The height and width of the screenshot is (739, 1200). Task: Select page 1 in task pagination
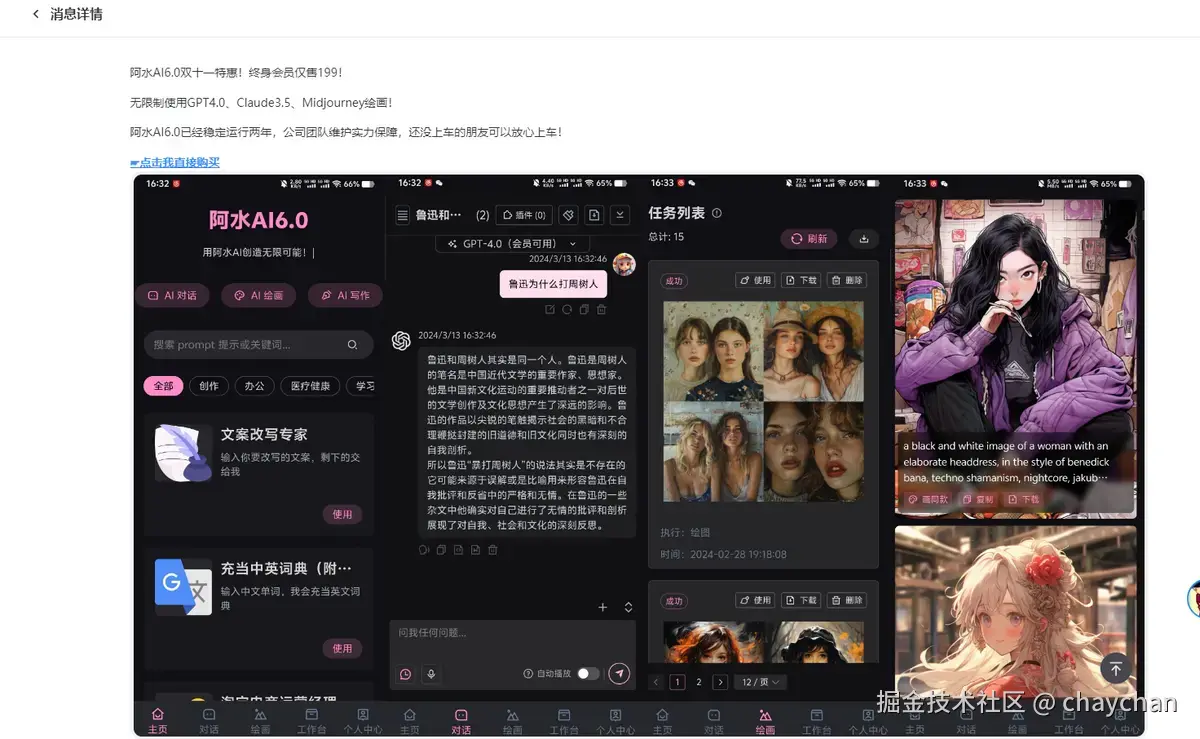677,682
